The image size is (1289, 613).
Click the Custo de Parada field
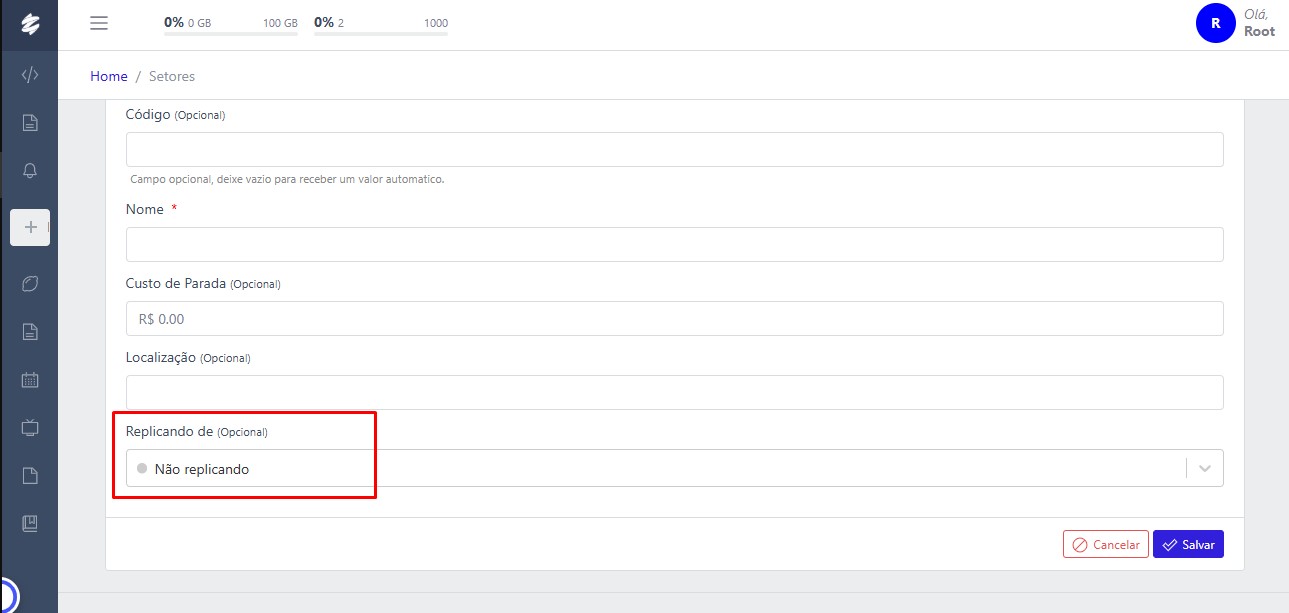tap(674, 319)
